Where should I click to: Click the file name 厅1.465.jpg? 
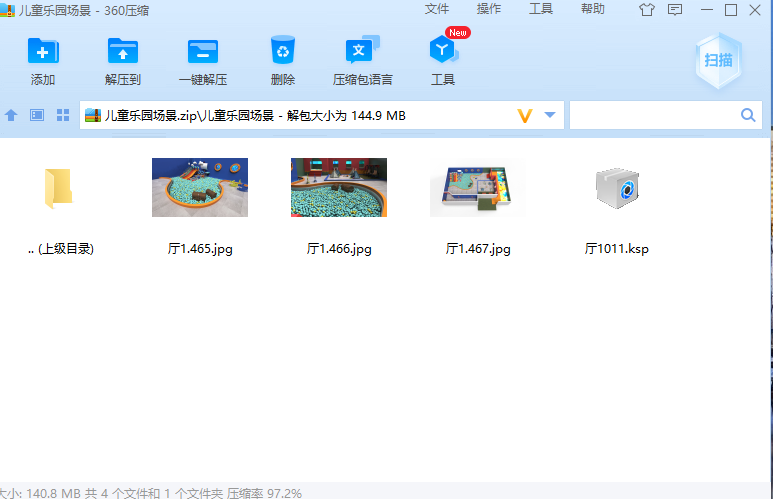200,249
